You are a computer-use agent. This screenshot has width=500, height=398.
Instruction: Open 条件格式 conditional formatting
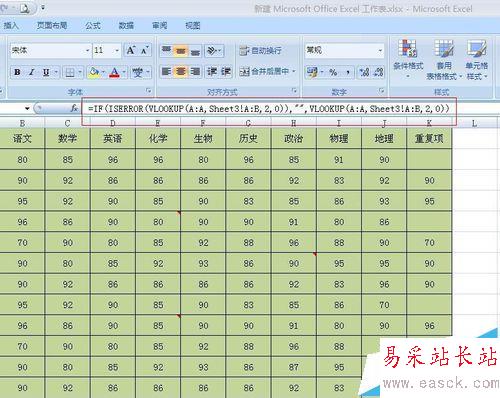point(408,58)
